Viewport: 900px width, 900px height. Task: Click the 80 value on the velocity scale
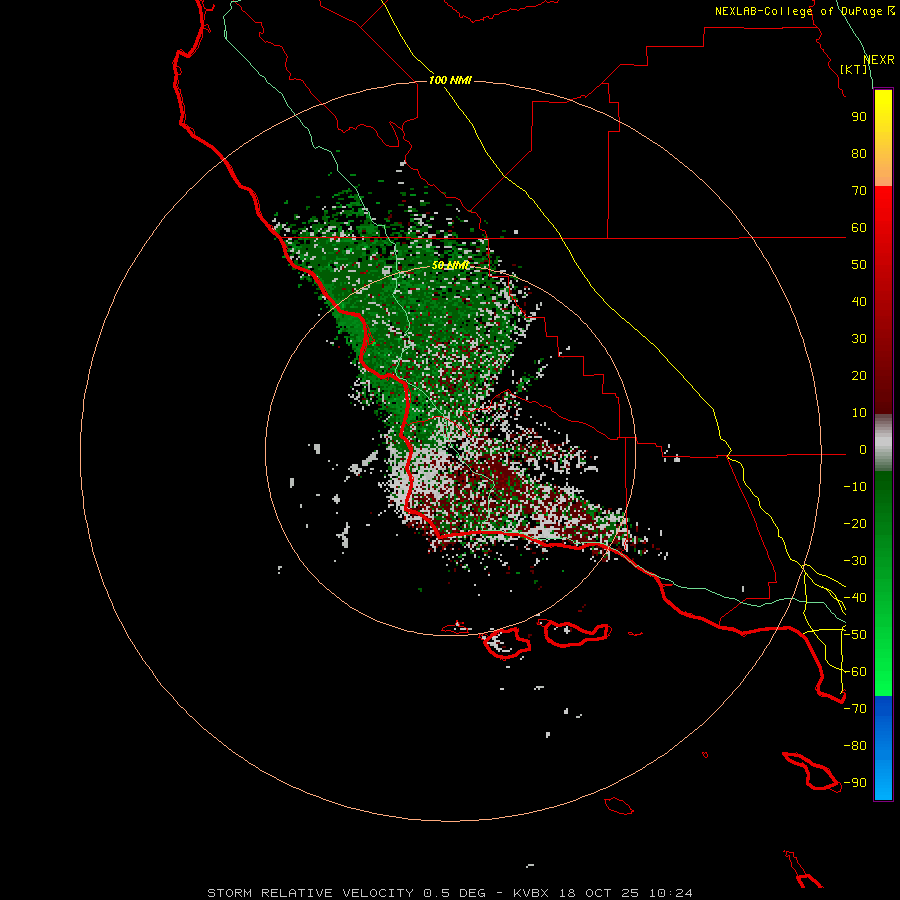click(x=859, y=153)
